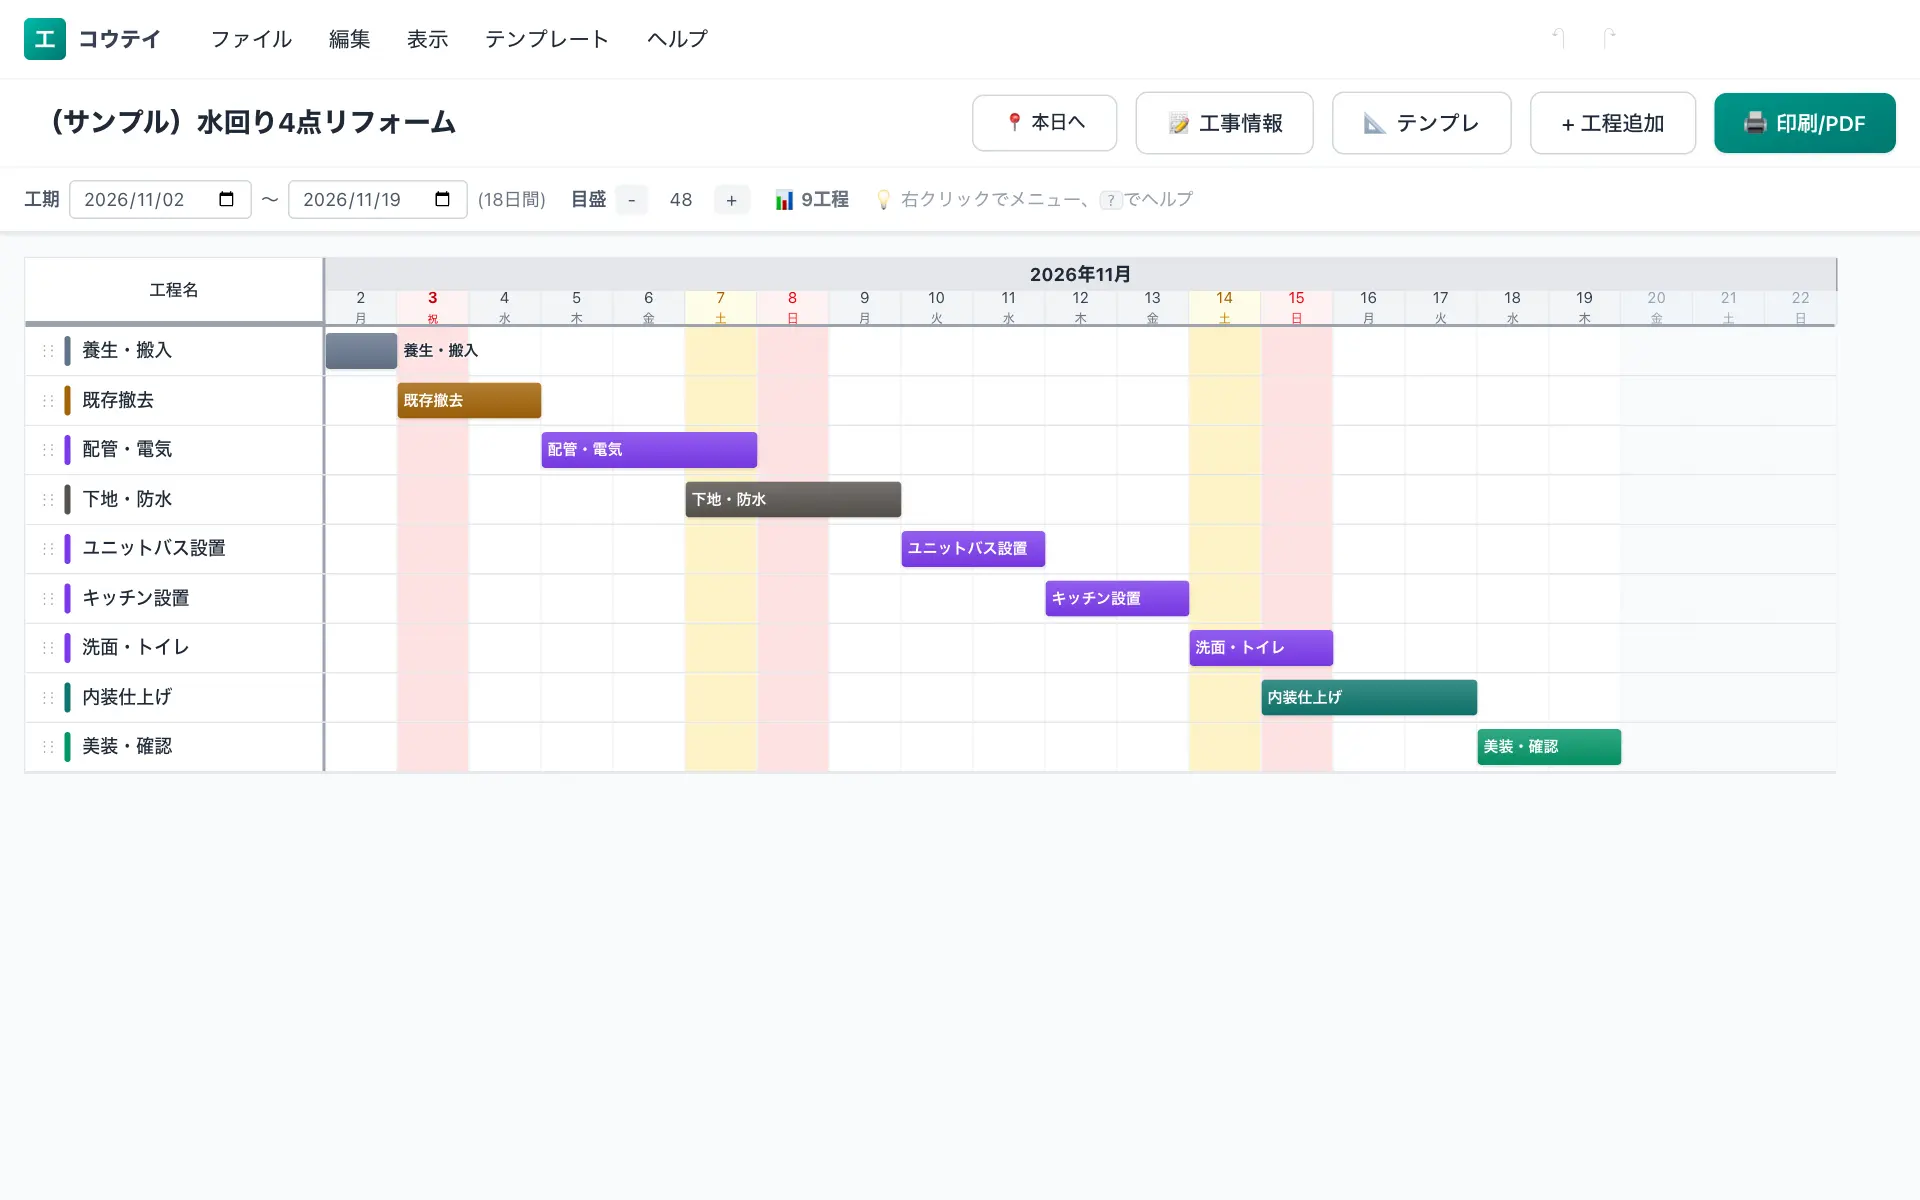
Task: Click the ? help key icon
Action: pos(1110,200)
